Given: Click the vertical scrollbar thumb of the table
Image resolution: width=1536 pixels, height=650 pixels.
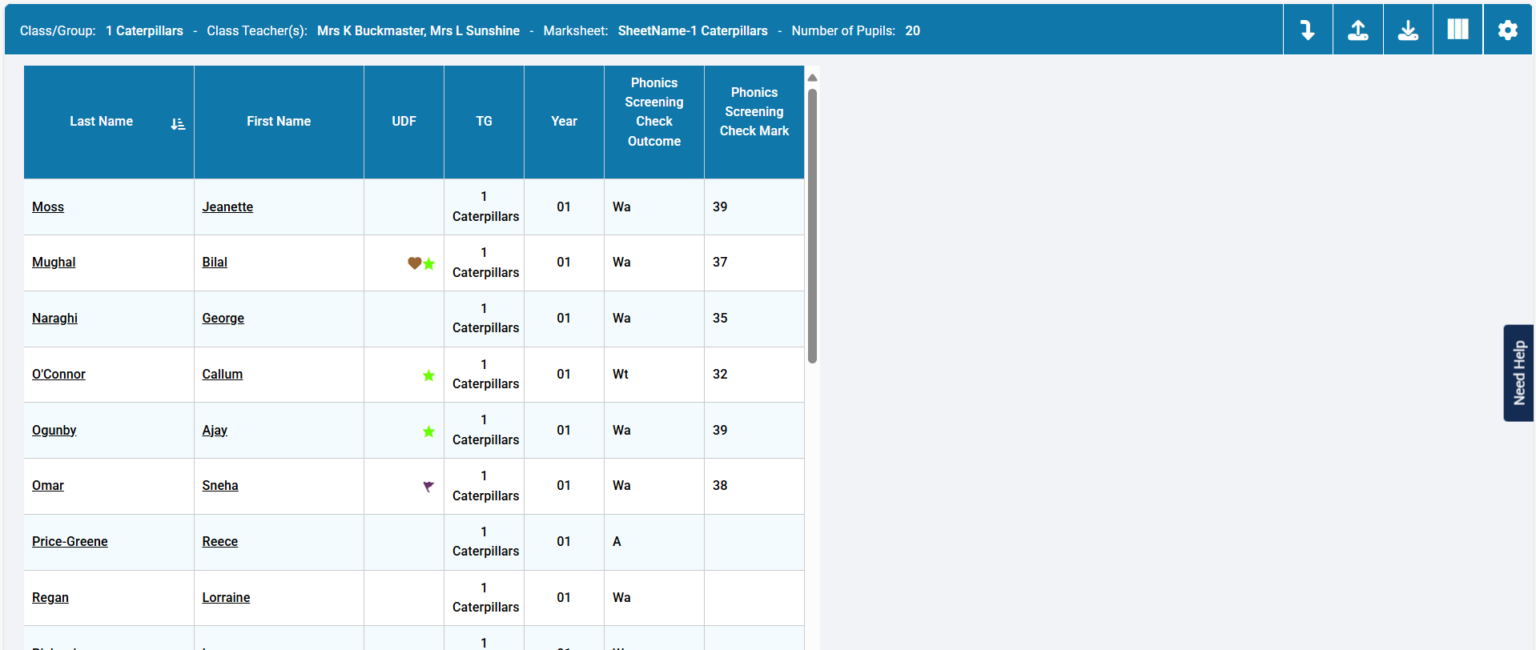Looking at the screenshot, I should 812,225.
